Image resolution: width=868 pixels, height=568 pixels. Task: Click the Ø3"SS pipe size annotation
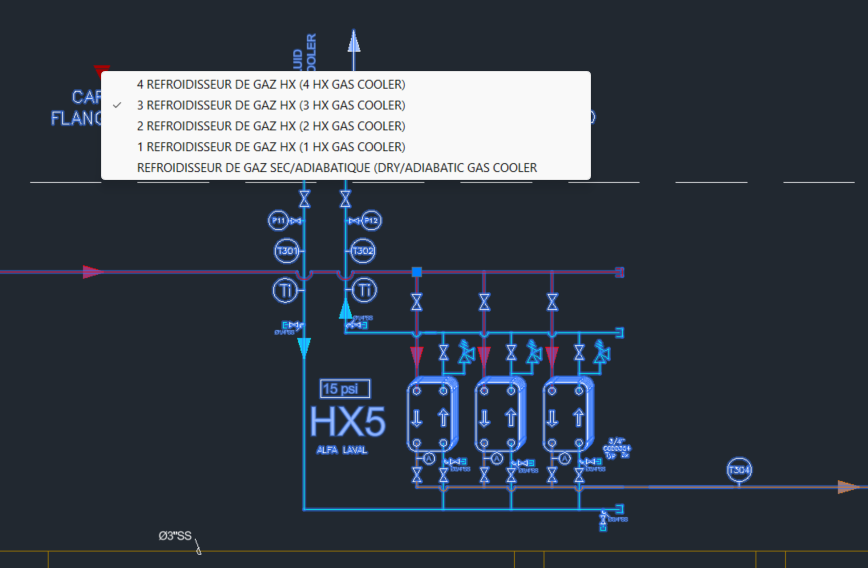pyautogui.click(x=175, y=535)
